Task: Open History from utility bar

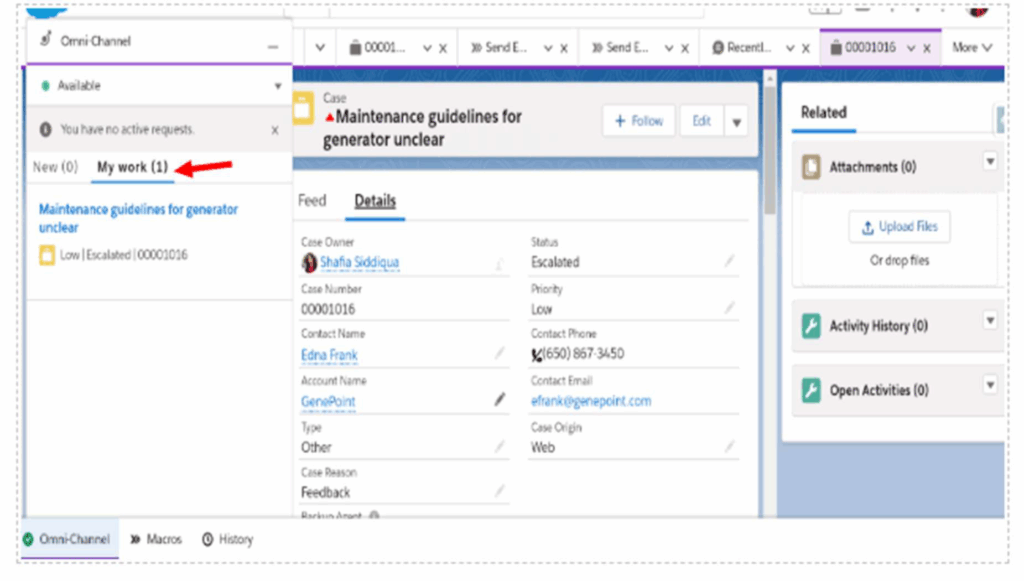Action: (227, 539)
